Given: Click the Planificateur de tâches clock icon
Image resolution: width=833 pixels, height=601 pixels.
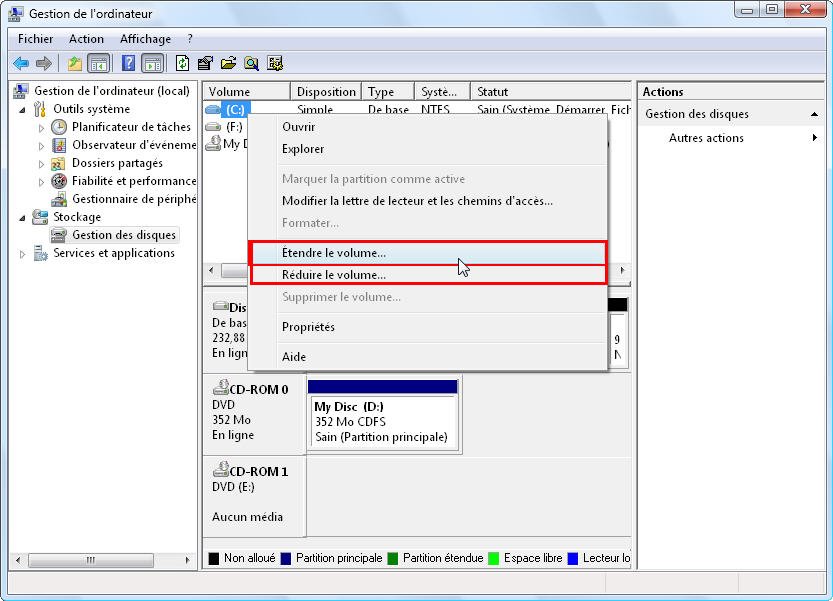Looking at the screenshot, I should point(58,127).
